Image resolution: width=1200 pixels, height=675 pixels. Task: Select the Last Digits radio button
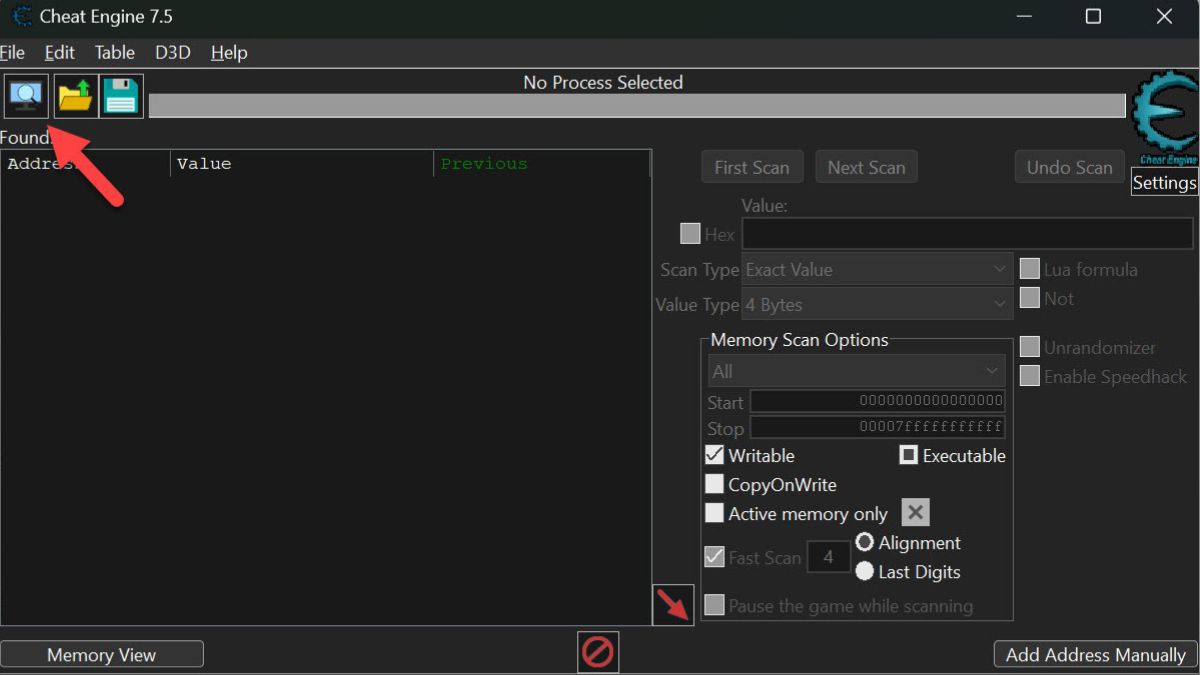[x=865, y=571]
